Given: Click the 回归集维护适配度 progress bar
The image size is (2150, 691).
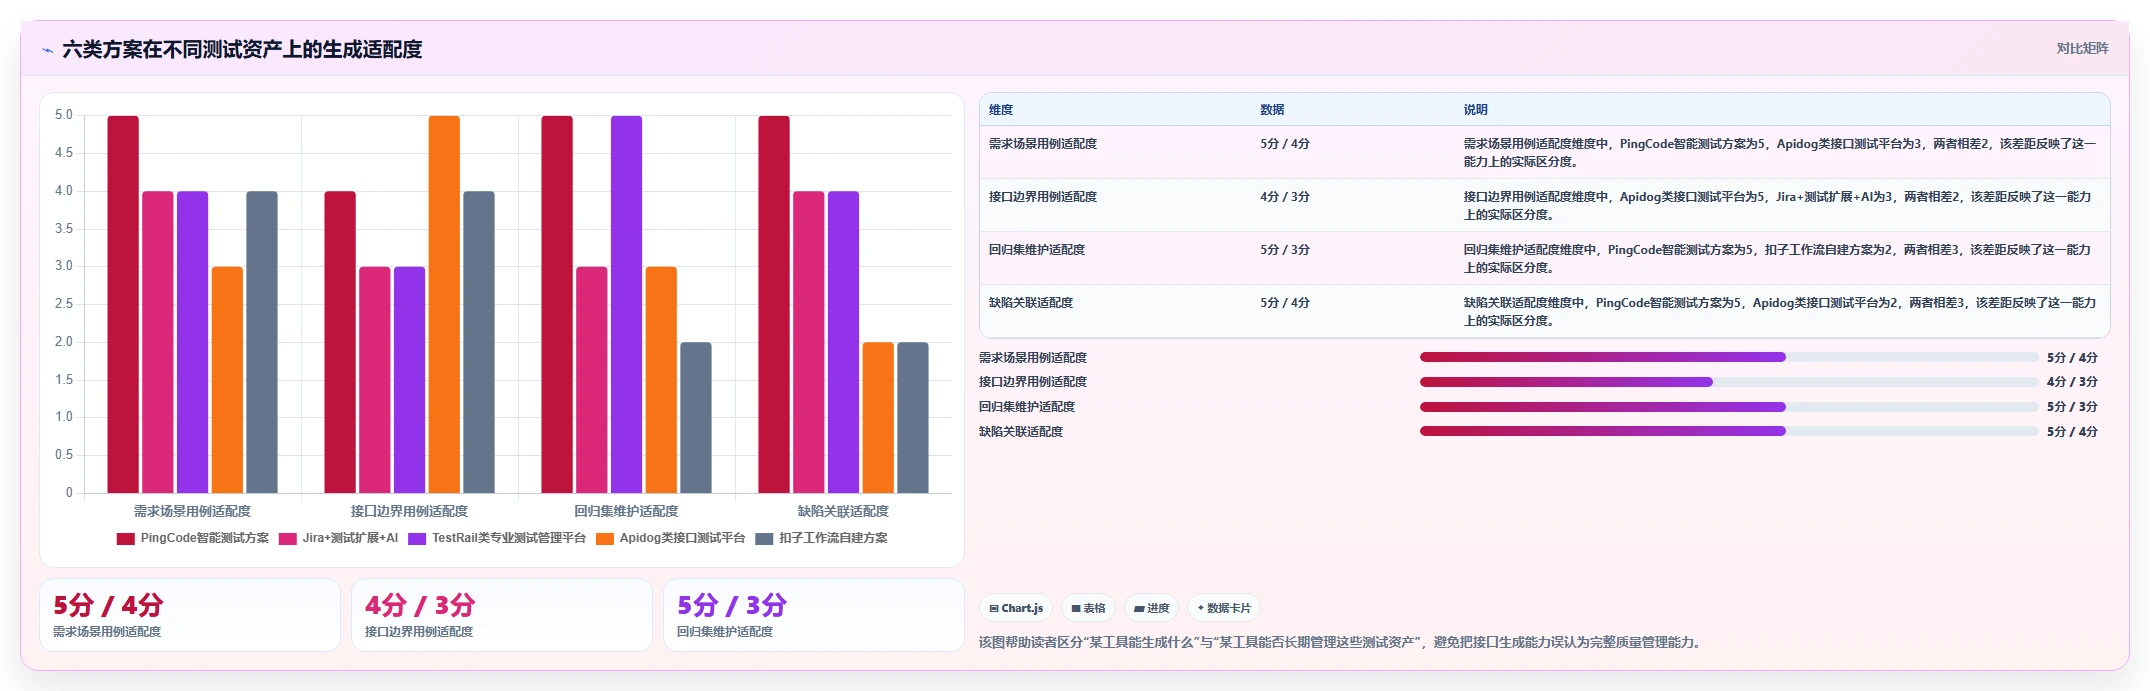Looking at the screenshot, I should tap(1728, 407).
